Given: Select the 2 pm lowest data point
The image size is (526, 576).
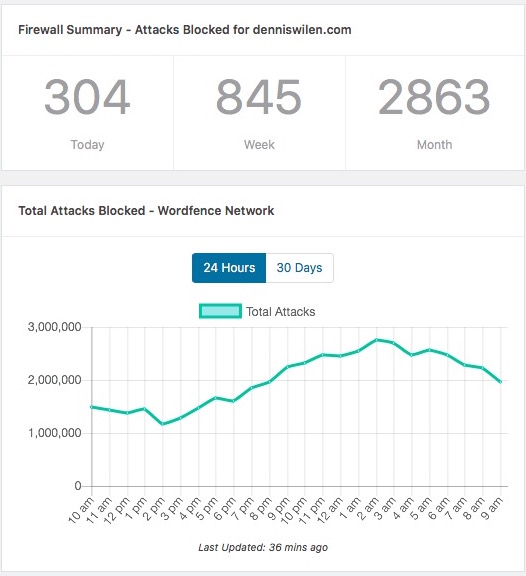Looking at the screenshot, I should pos(163,424).
